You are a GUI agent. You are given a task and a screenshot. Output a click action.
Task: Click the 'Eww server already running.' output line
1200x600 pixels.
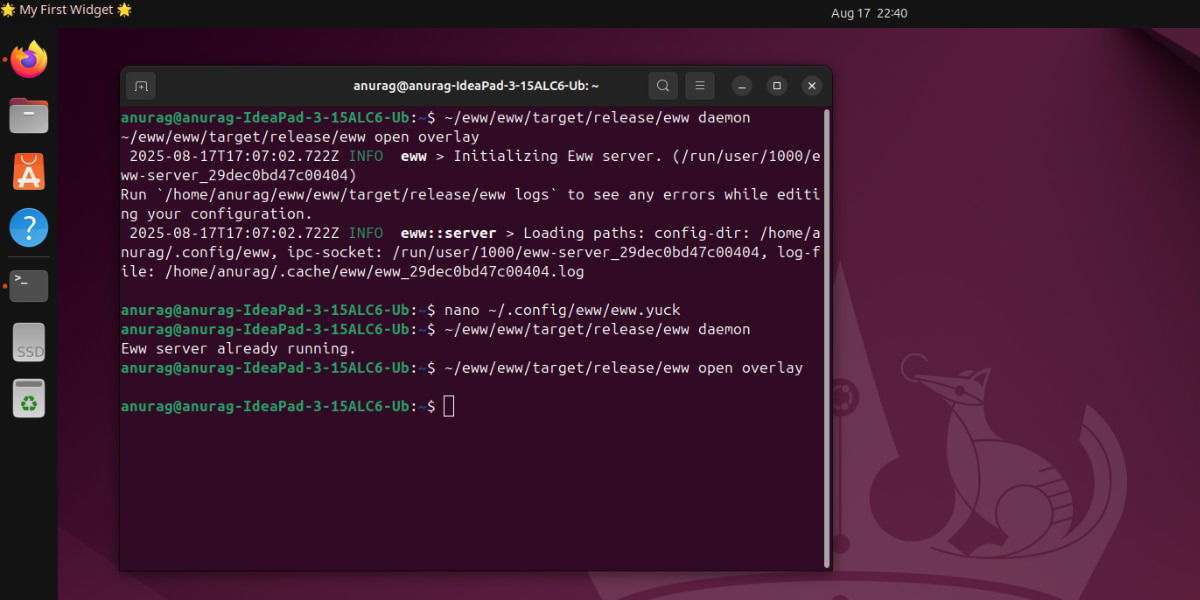click(x=238, y=349)
